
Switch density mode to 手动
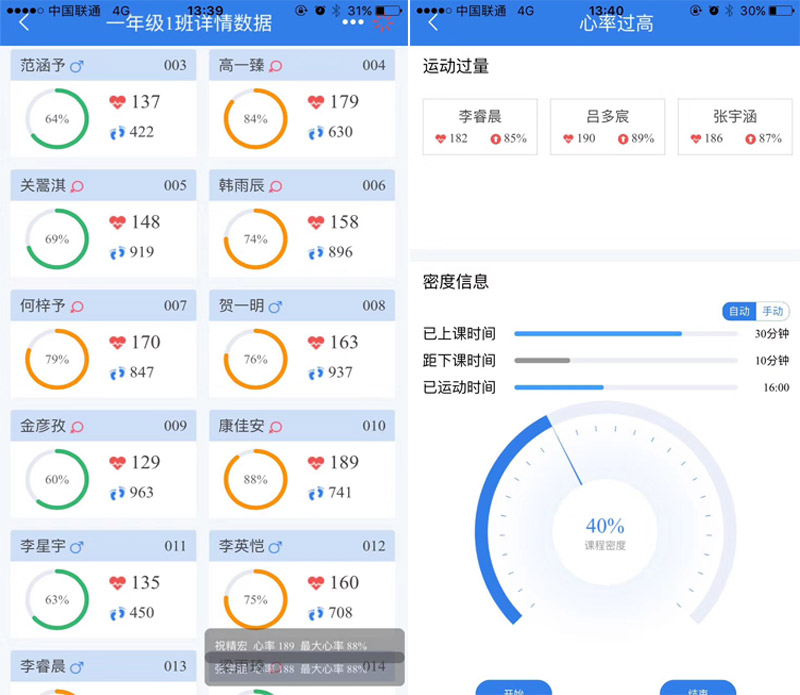(x=772, y=311)
